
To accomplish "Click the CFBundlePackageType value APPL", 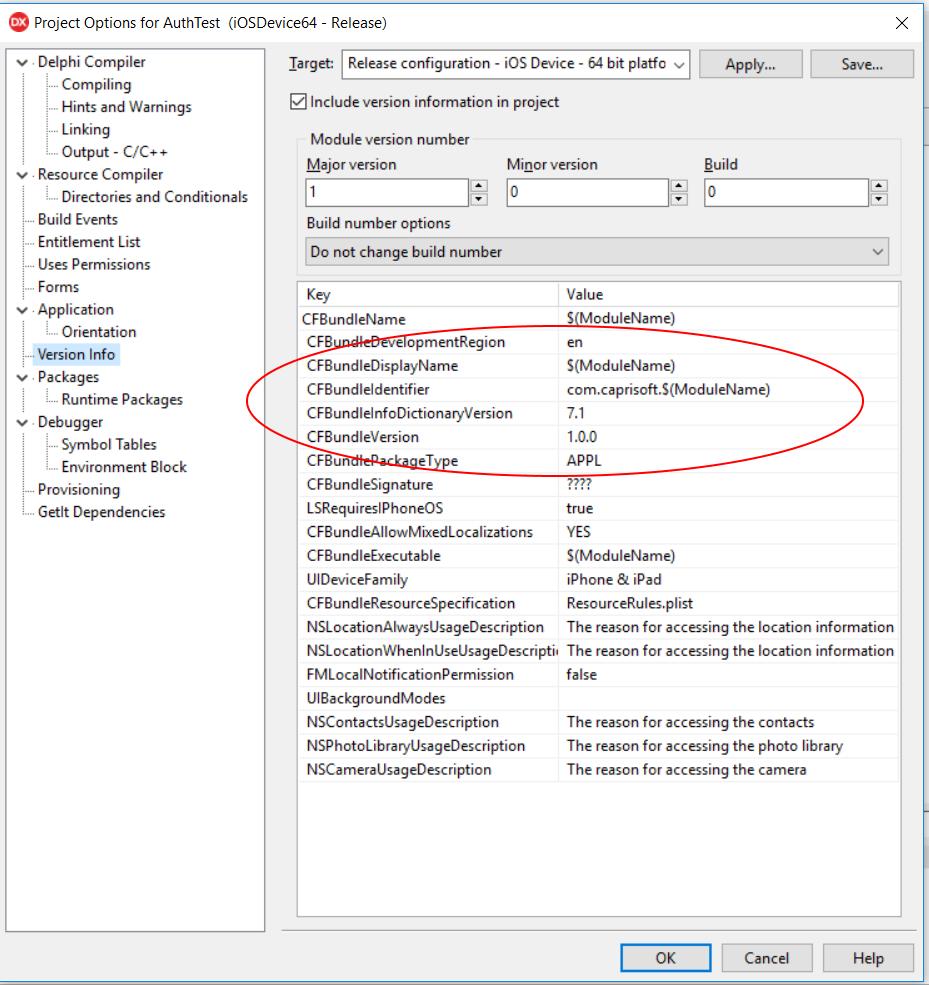I will (x=584, y=461).
